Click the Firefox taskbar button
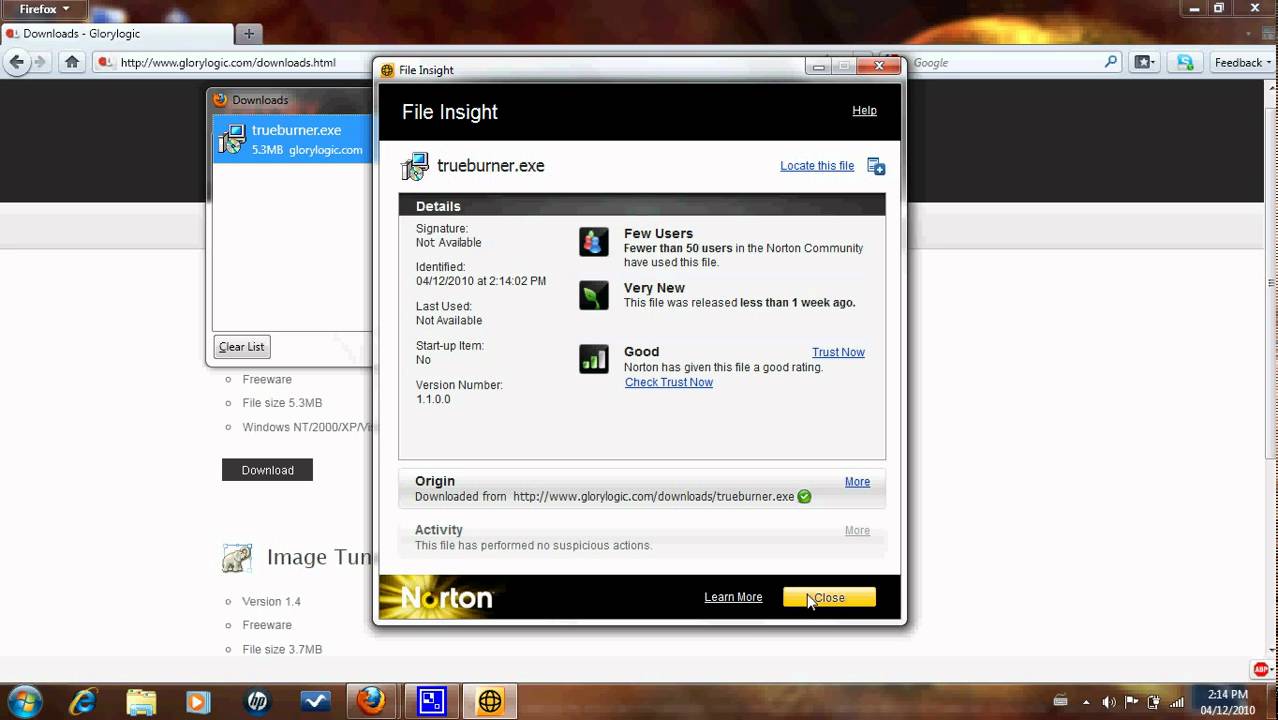Image resolution: width=1278 pixels, height=720 pixels. tap(372, 701)
